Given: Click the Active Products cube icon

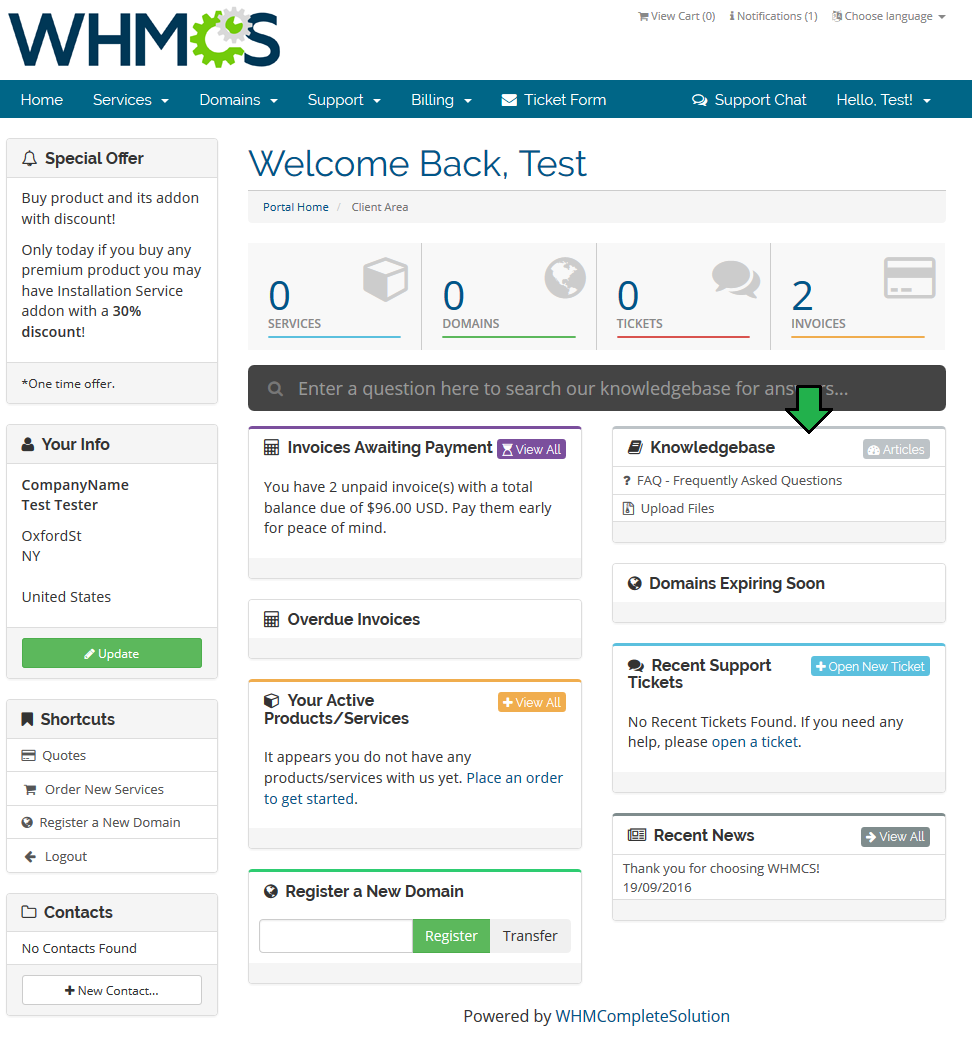Looking at the screenshot, I should click(272, 700).
